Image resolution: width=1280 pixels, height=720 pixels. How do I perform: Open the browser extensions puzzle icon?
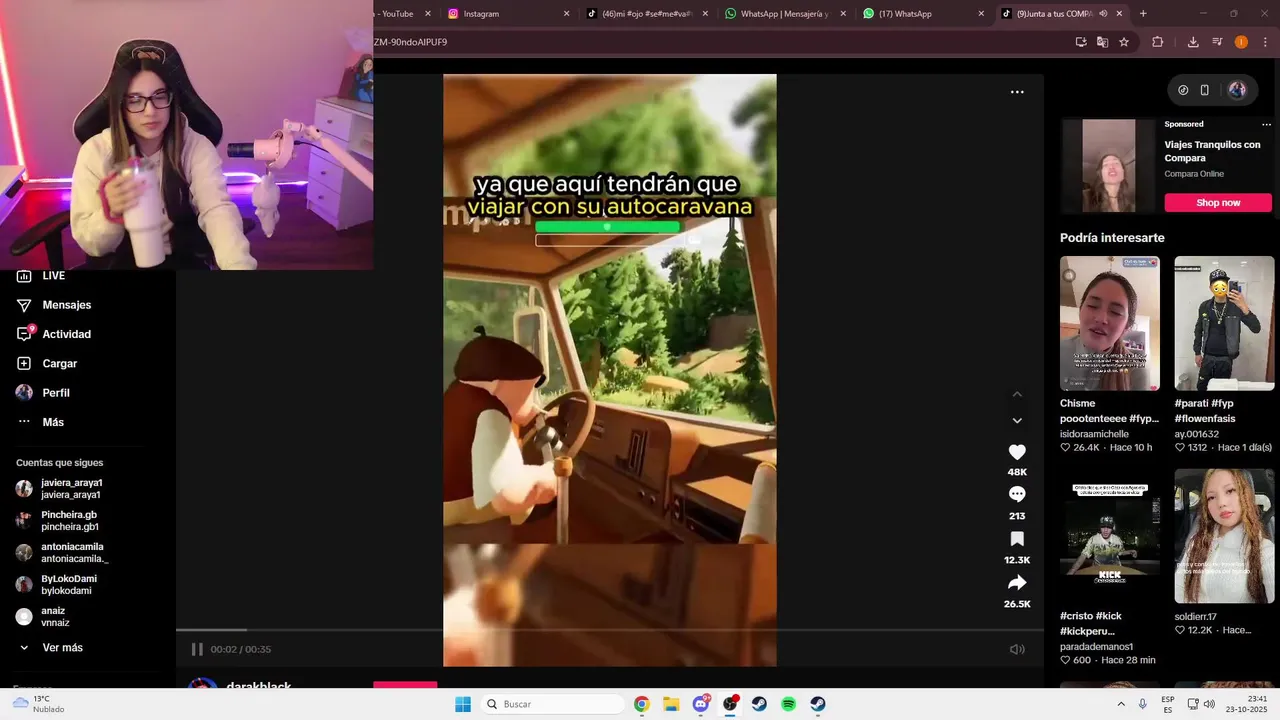(x=1158, y=42)
